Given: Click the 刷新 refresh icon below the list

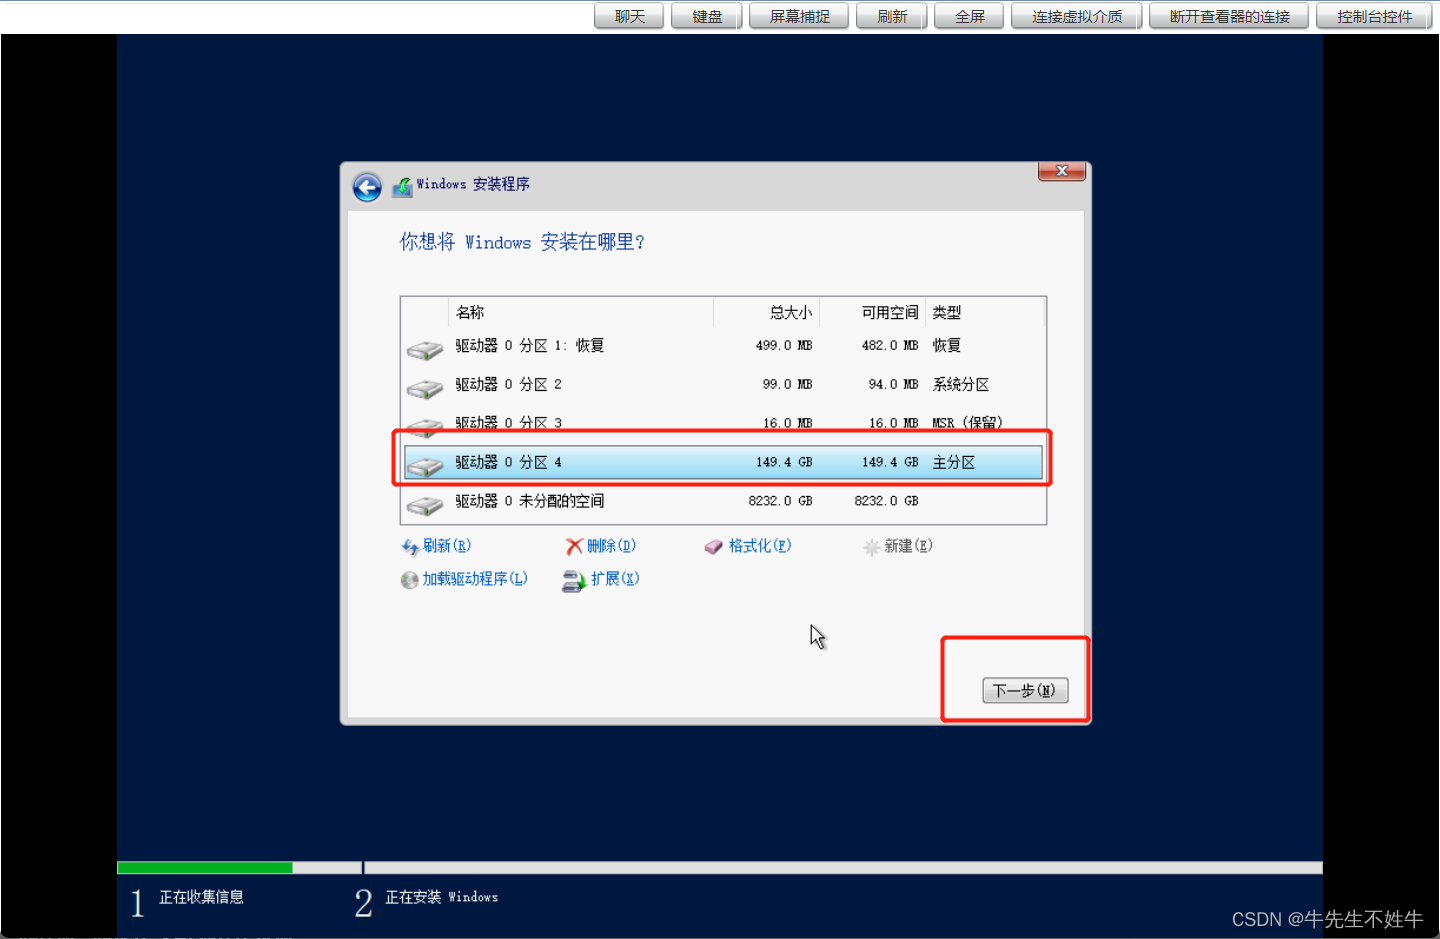Looking at the screenshot, I should (x=410, y=547).
